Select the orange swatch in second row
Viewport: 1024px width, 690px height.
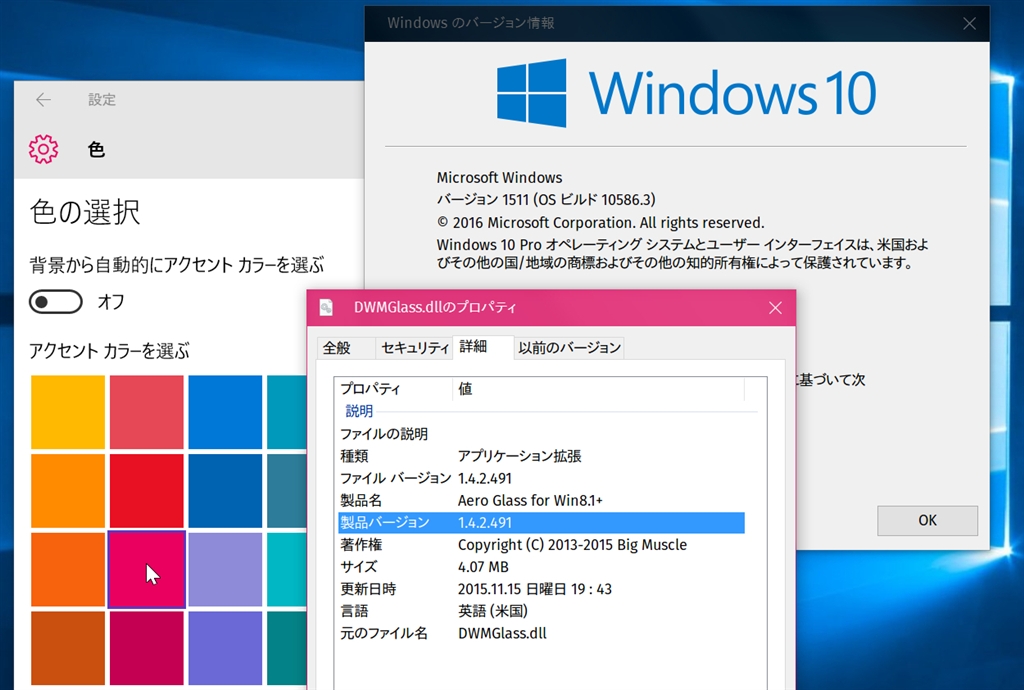68,491
